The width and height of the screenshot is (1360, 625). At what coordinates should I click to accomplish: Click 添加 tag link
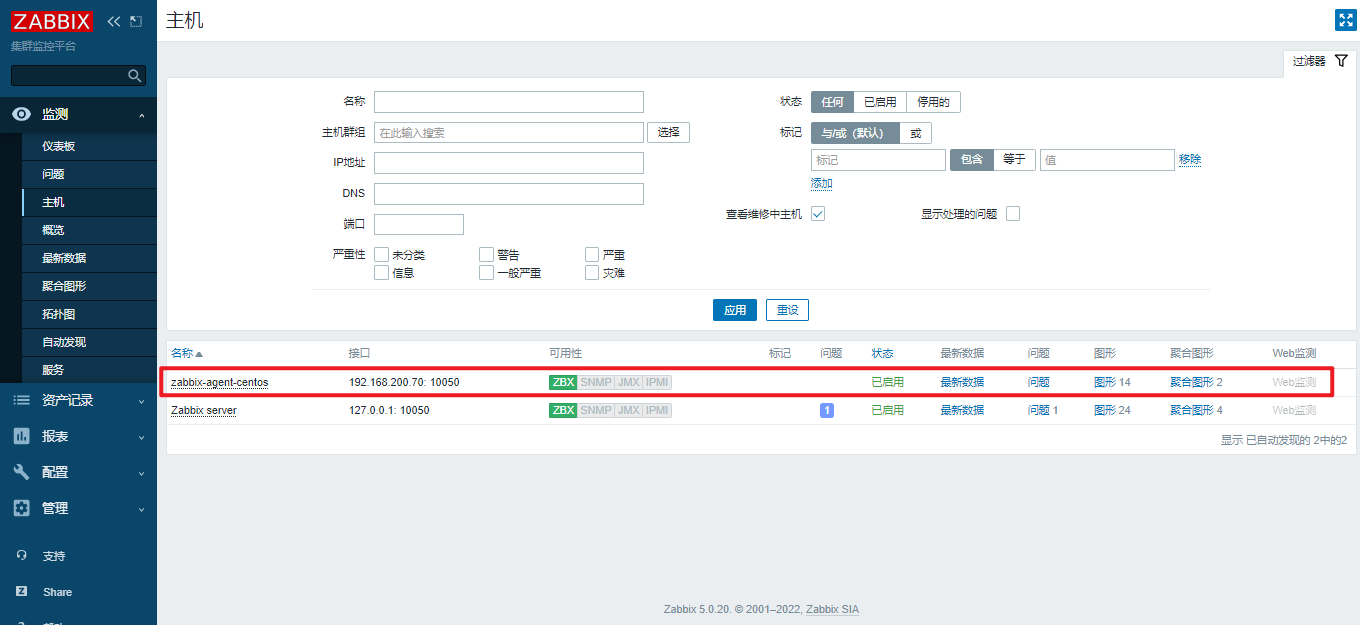click(x=822, y=184)
